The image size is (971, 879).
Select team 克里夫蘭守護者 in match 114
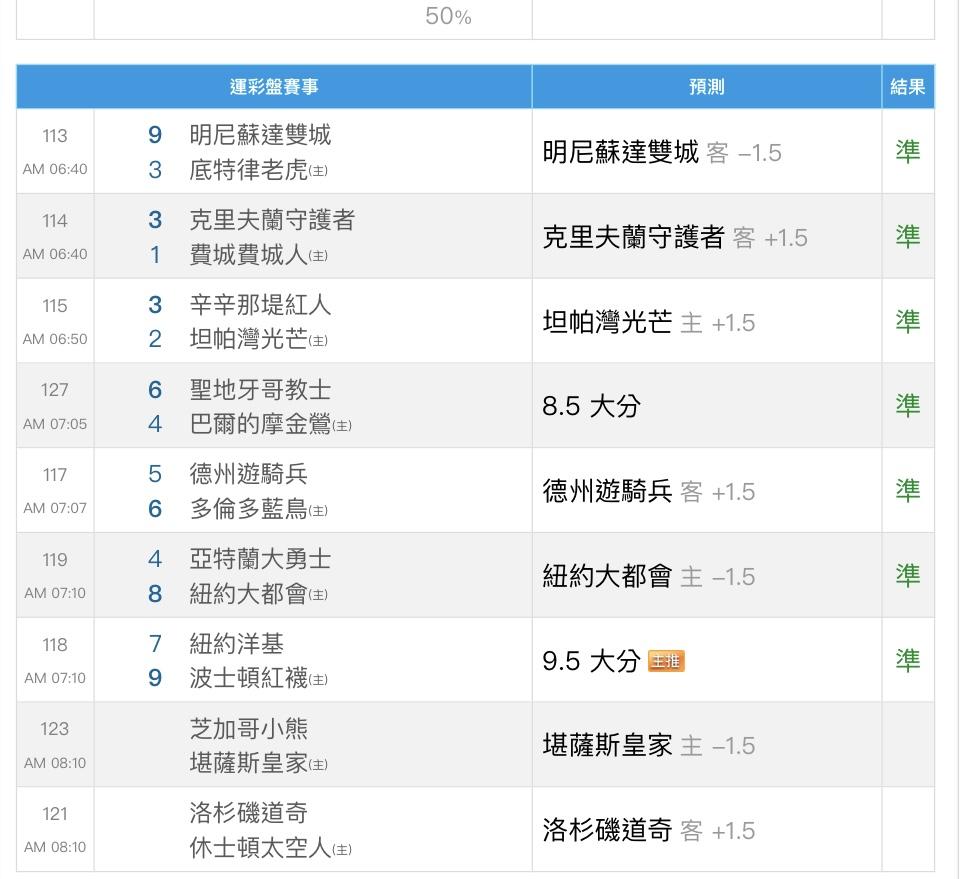[272, 219]
